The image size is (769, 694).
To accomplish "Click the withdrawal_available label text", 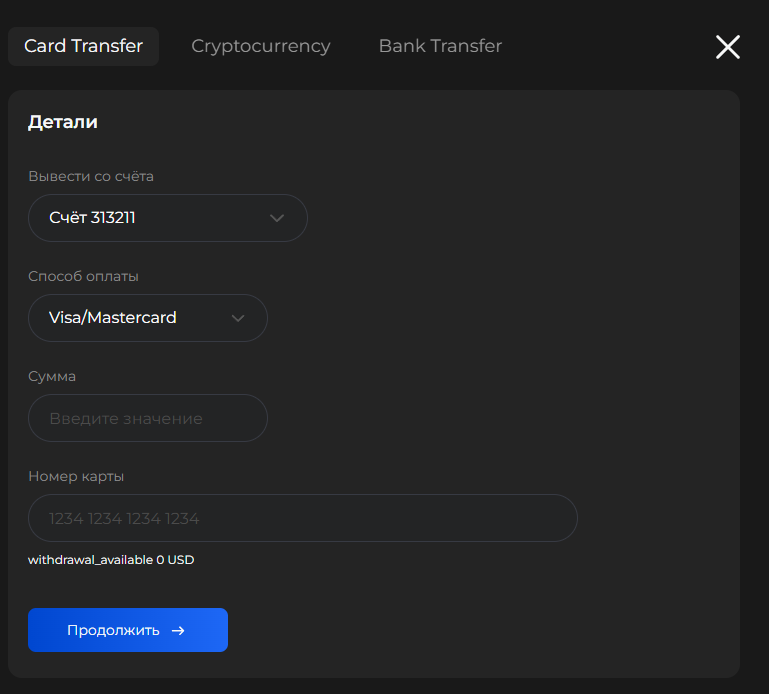I will tap(90, 560).
